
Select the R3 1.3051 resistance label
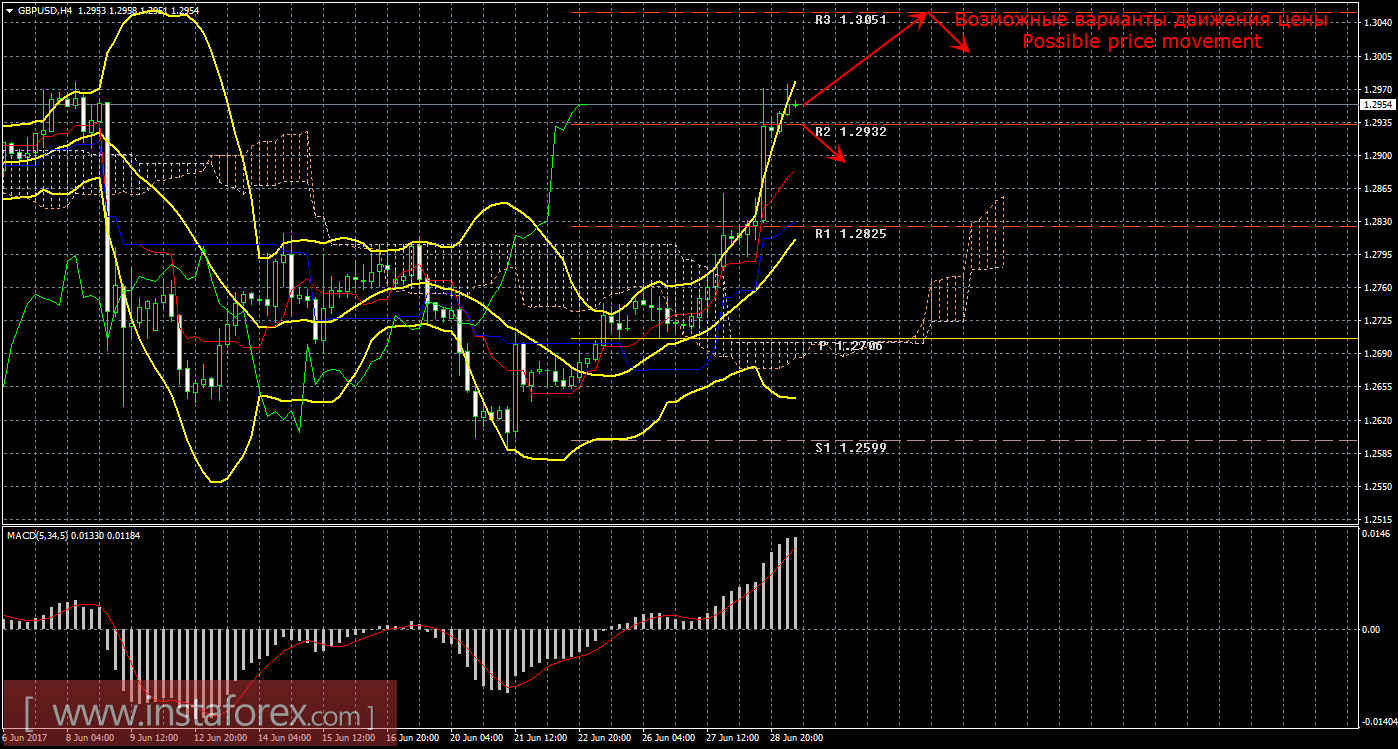[x=850, y=19]
